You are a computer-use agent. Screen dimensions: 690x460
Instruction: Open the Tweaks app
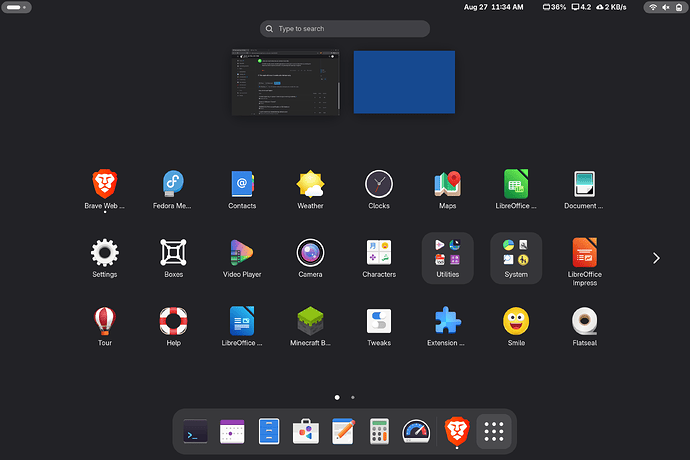pyautogui.click(x=379, y=327)
